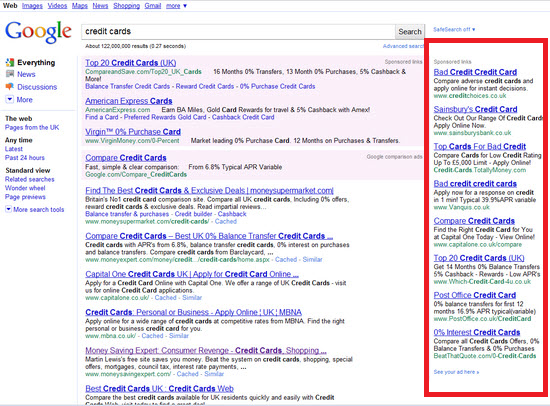550x406 pixels.
Task: Focus the search box containing 'credit cards'
Action: (x=239, y=32)
